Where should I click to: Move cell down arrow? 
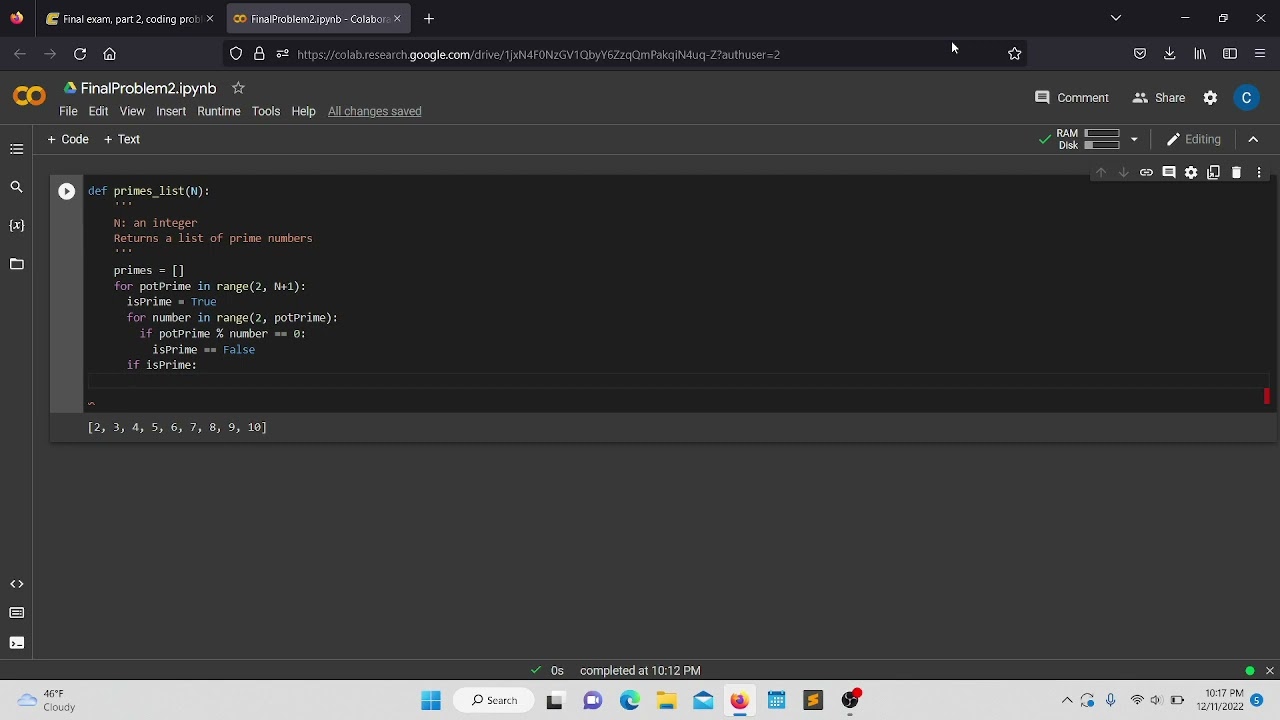point(1123,173)
